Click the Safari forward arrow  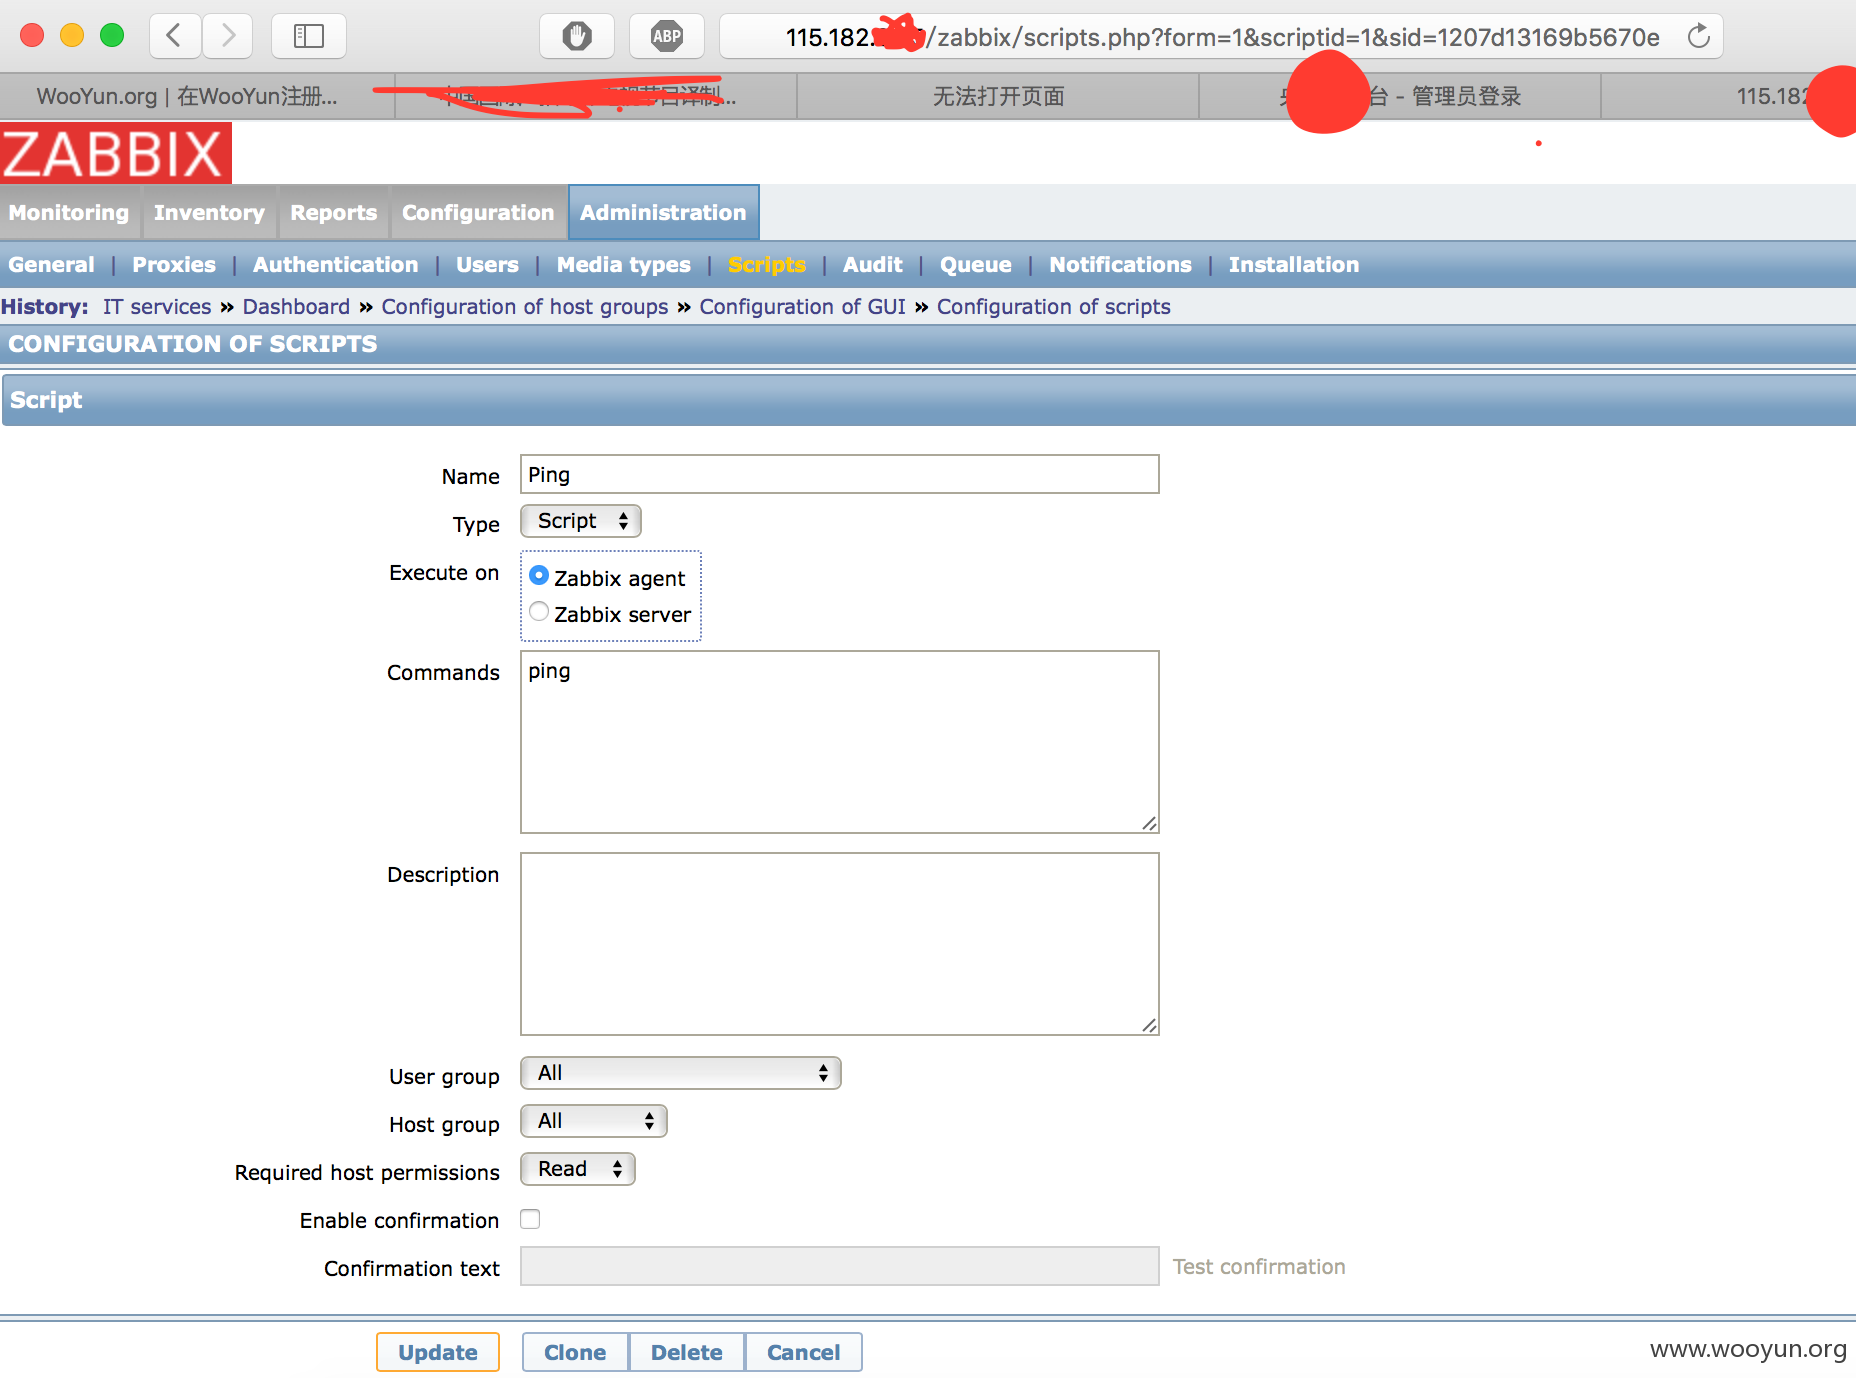tap(228, 36)
